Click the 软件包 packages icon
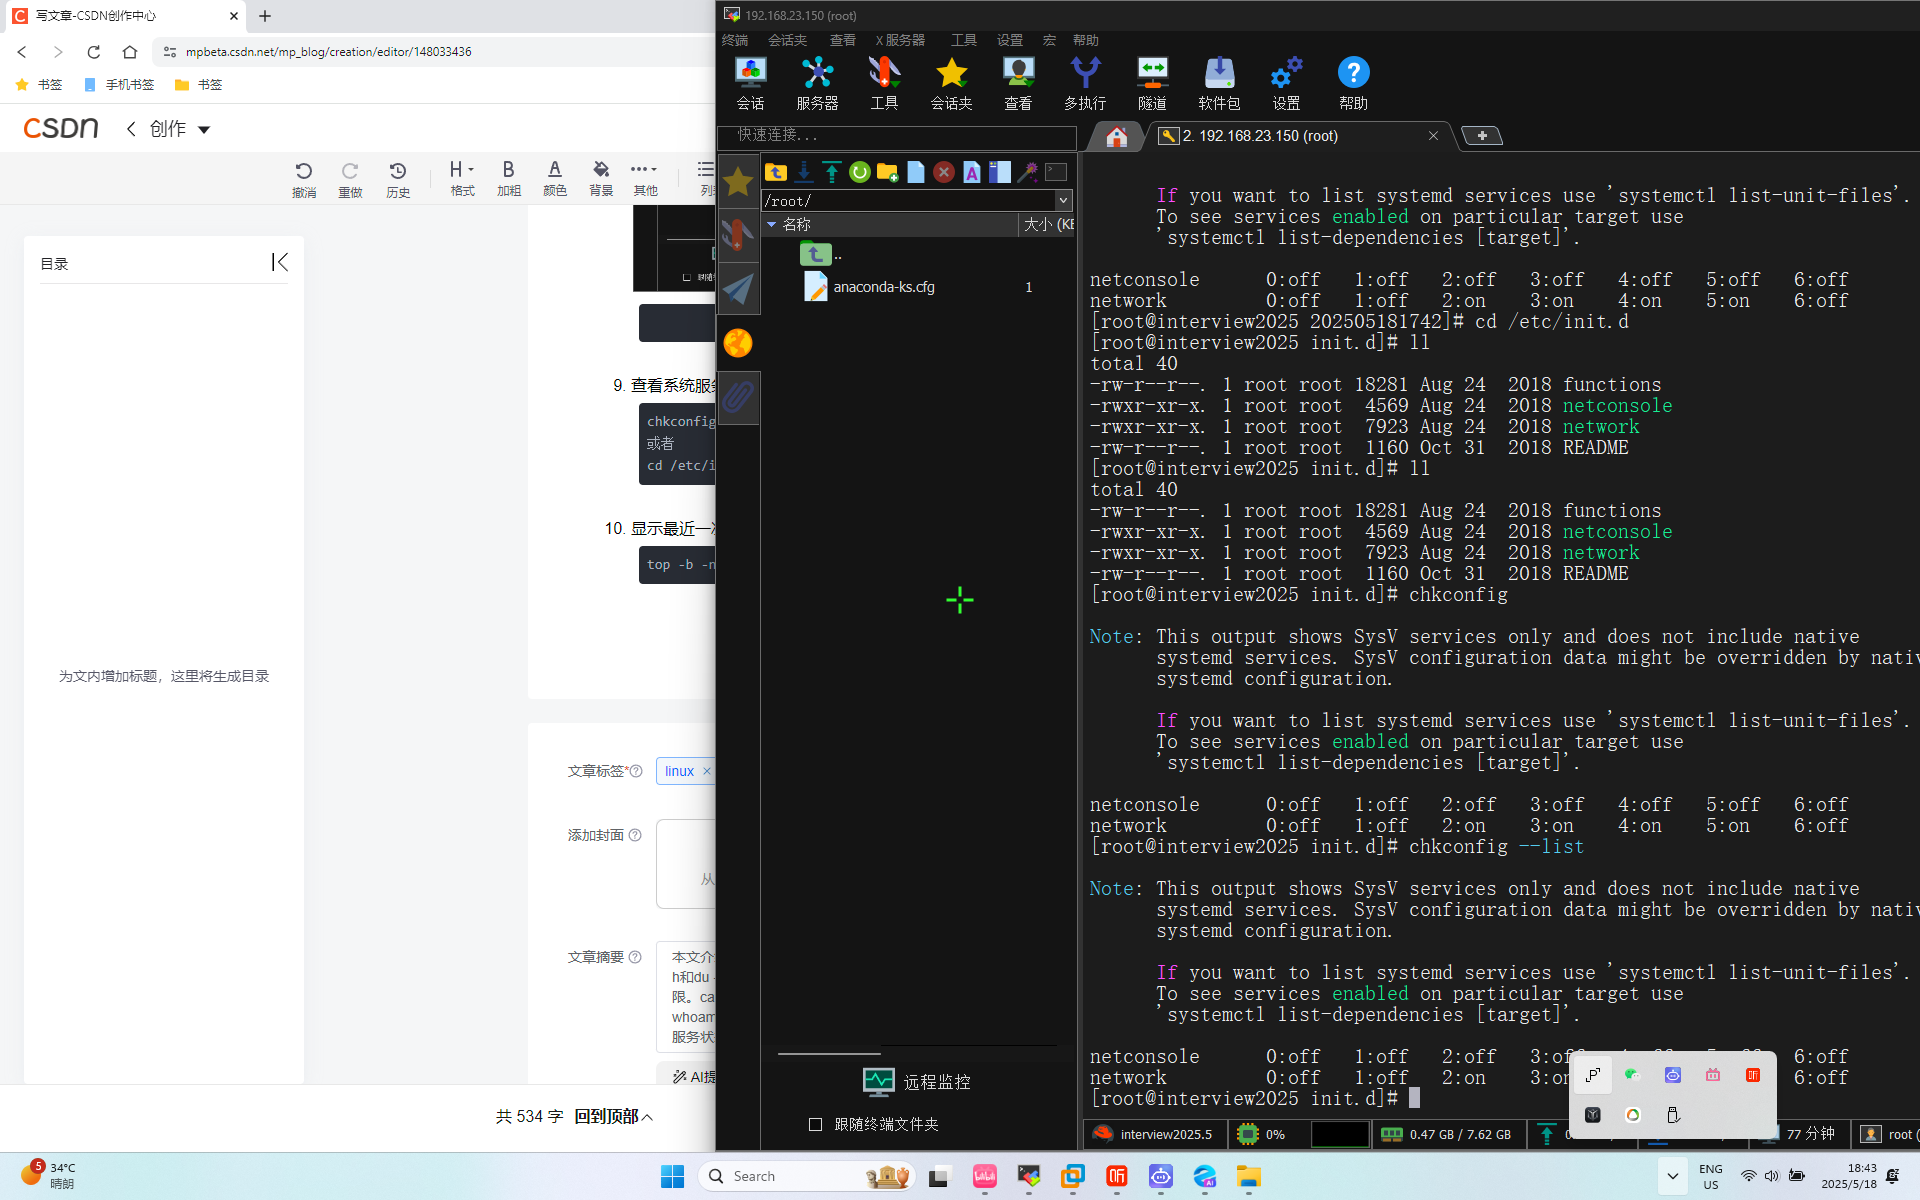Screen dimensions: 1920x1200 pos(1219,82)
